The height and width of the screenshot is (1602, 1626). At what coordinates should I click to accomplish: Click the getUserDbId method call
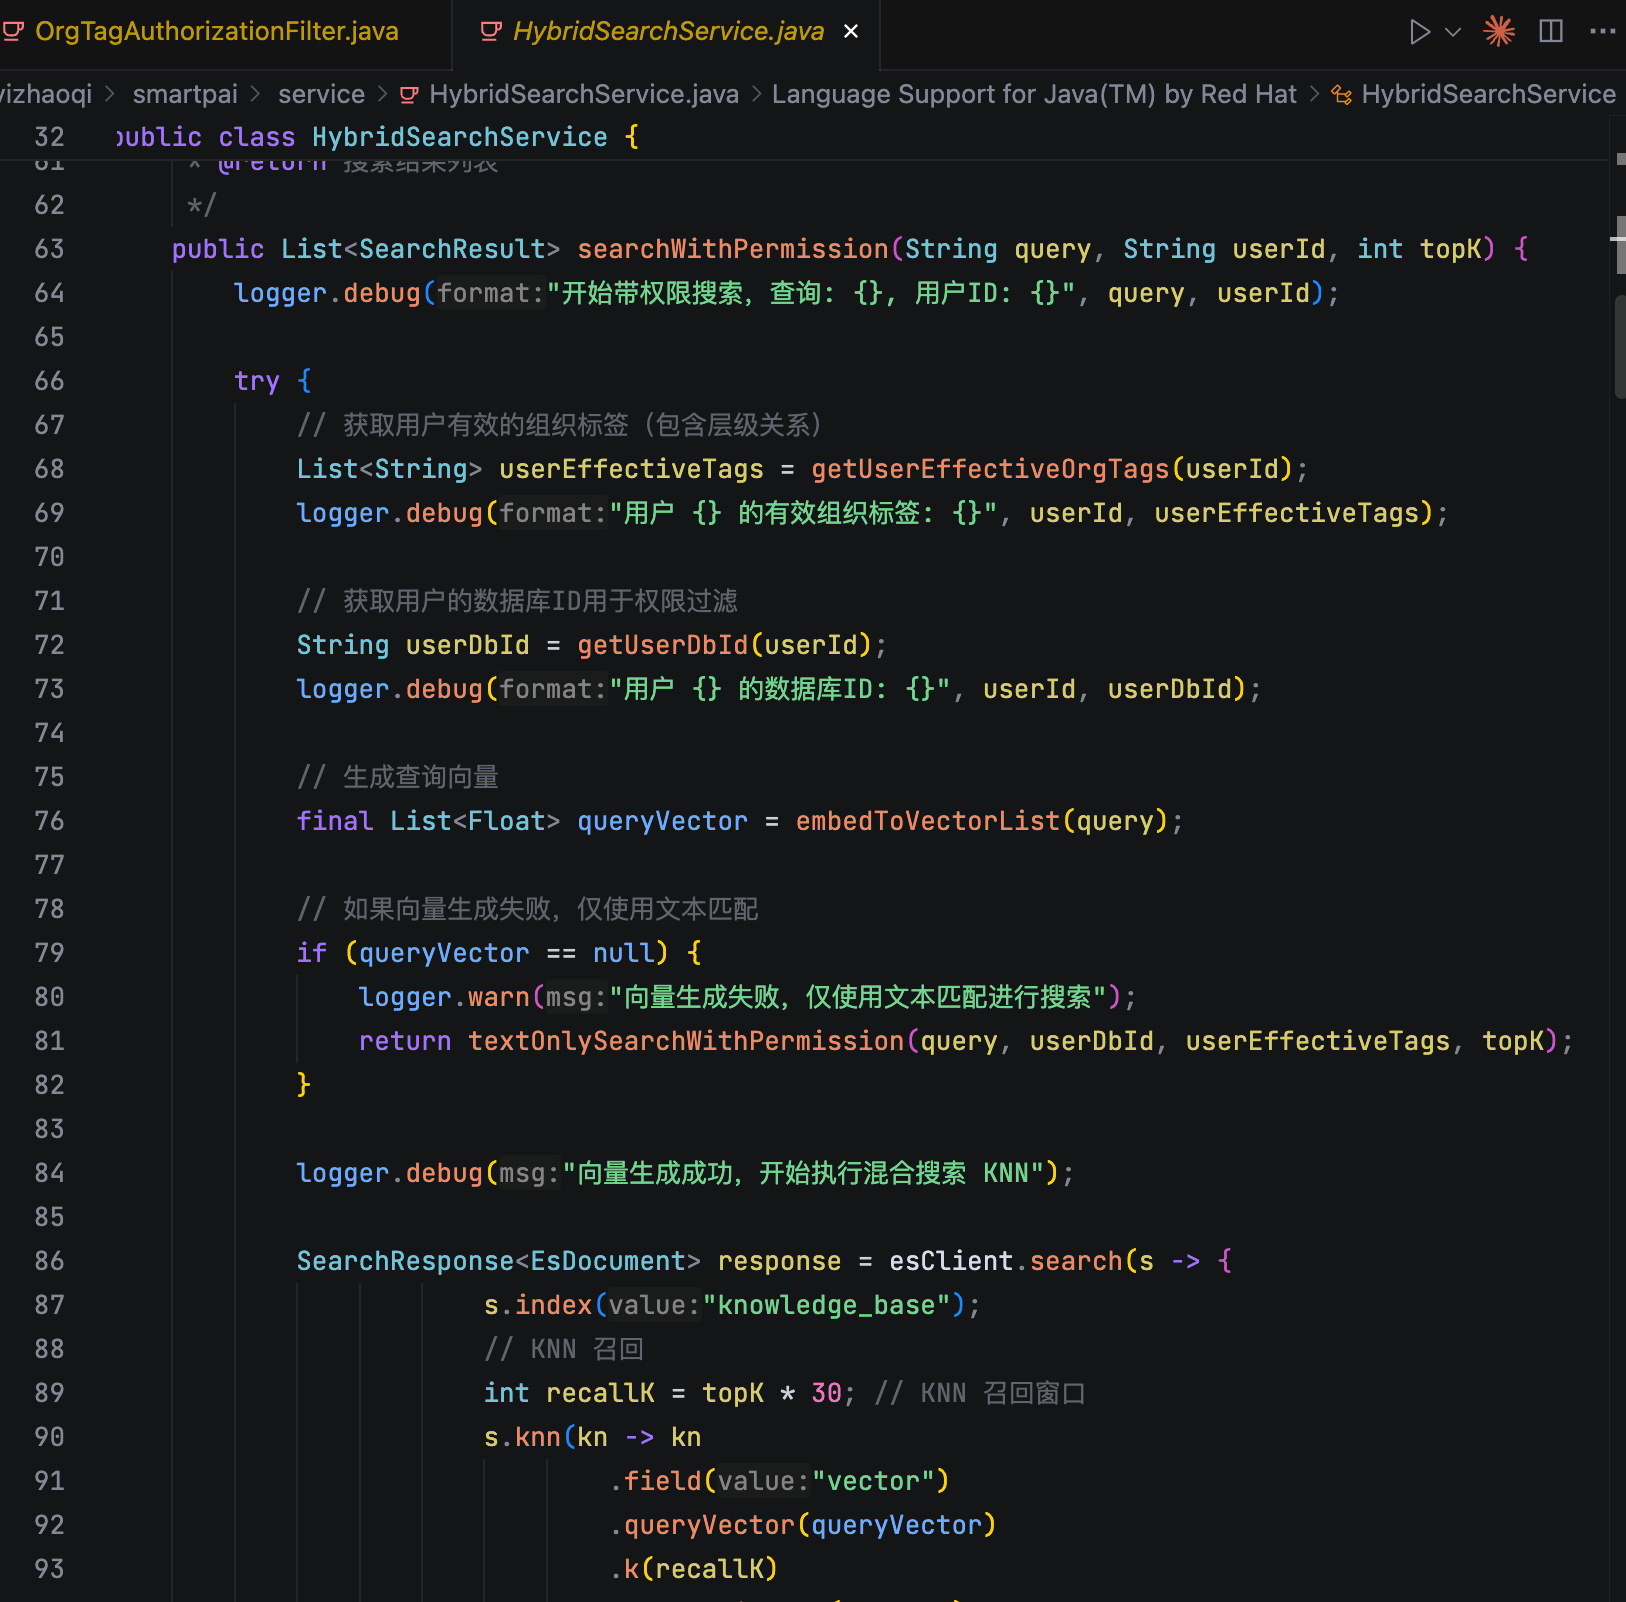(662, 645)
